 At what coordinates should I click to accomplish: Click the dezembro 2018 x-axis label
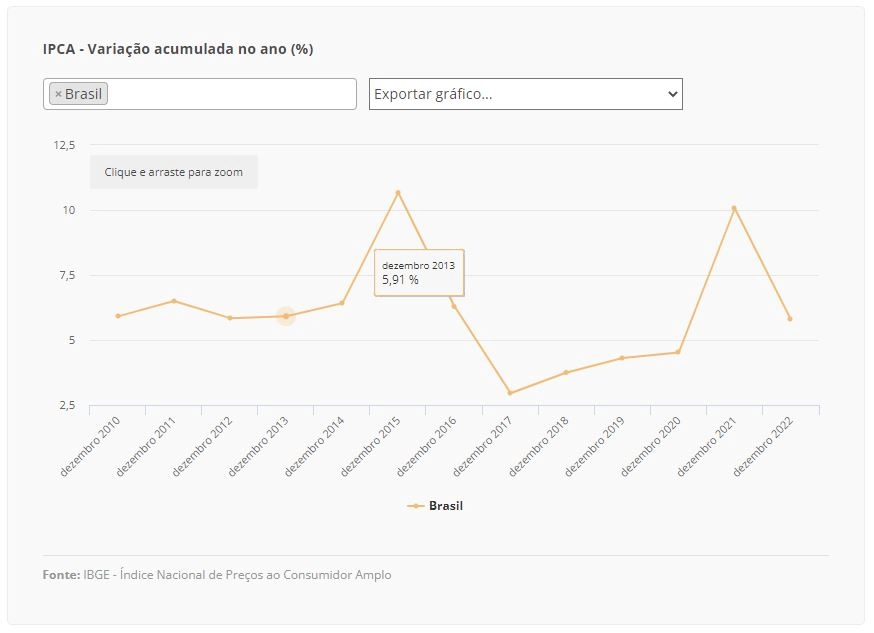pyautogui.click(x=538, y=446)
